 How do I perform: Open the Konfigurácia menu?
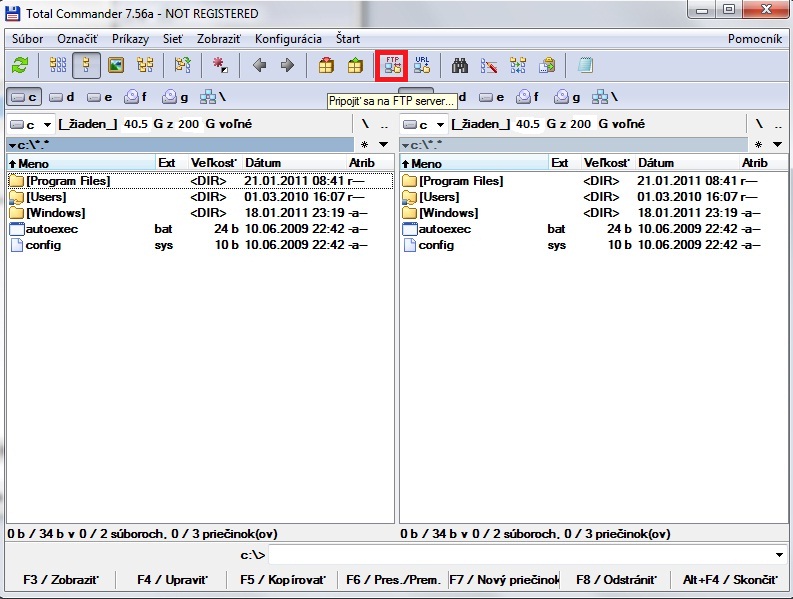coord(288,39)
